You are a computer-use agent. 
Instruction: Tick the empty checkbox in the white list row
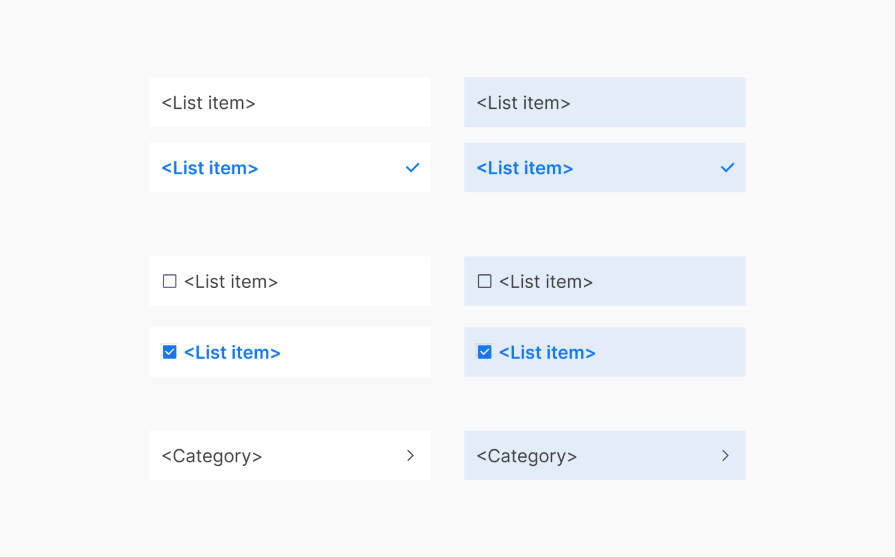(170, 282)
